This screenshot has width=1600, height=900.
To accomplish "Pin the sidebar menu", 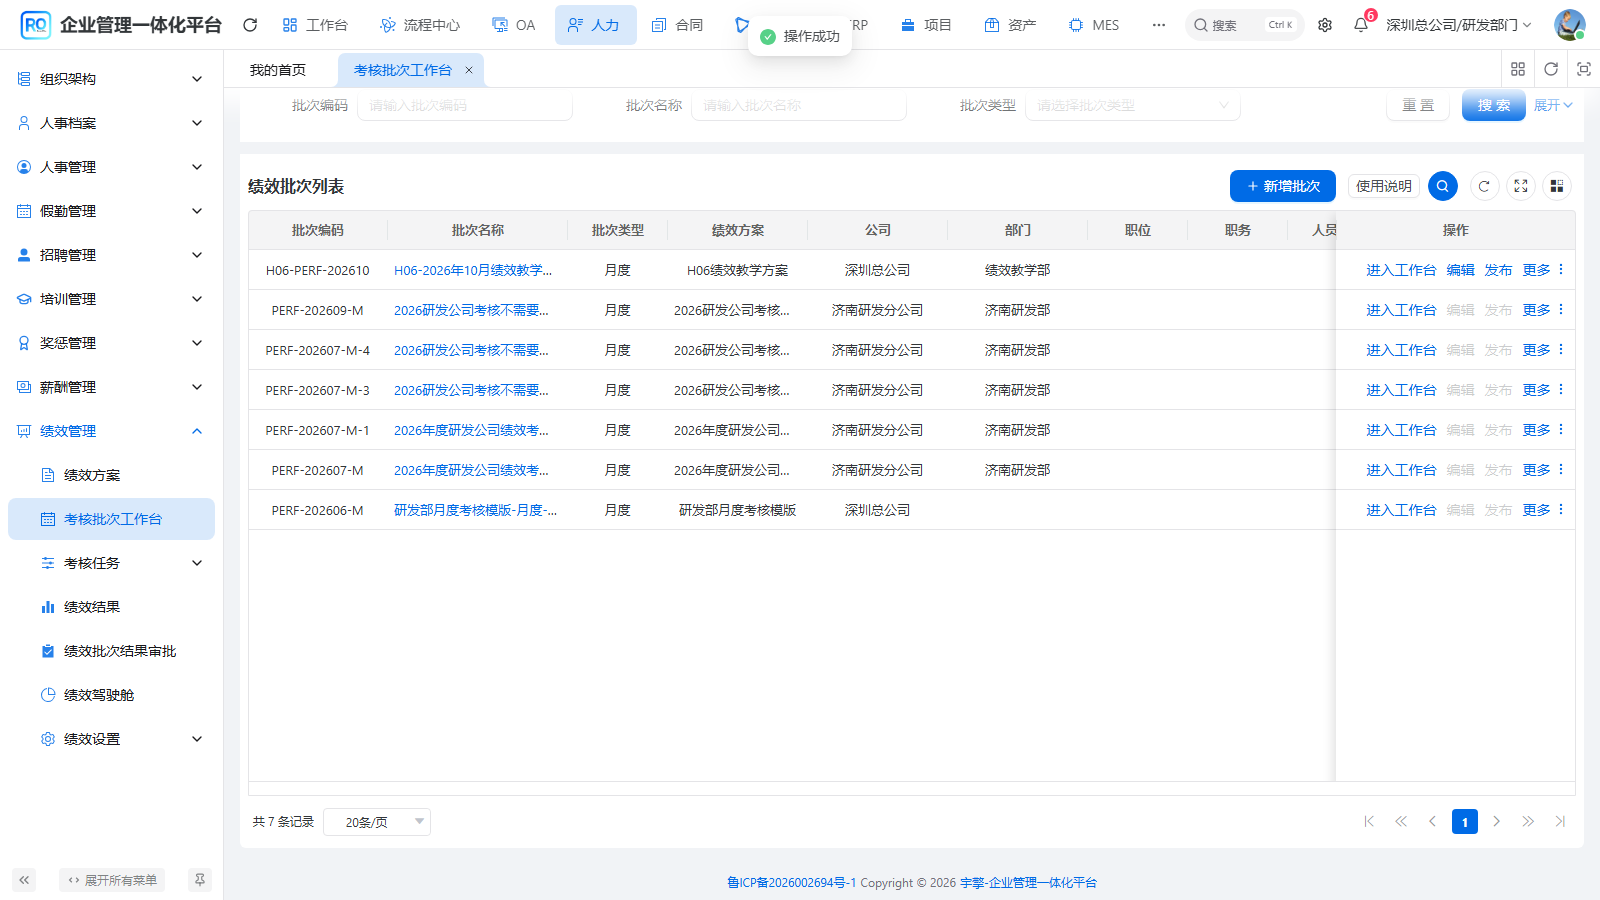I will tap(200, 880).
